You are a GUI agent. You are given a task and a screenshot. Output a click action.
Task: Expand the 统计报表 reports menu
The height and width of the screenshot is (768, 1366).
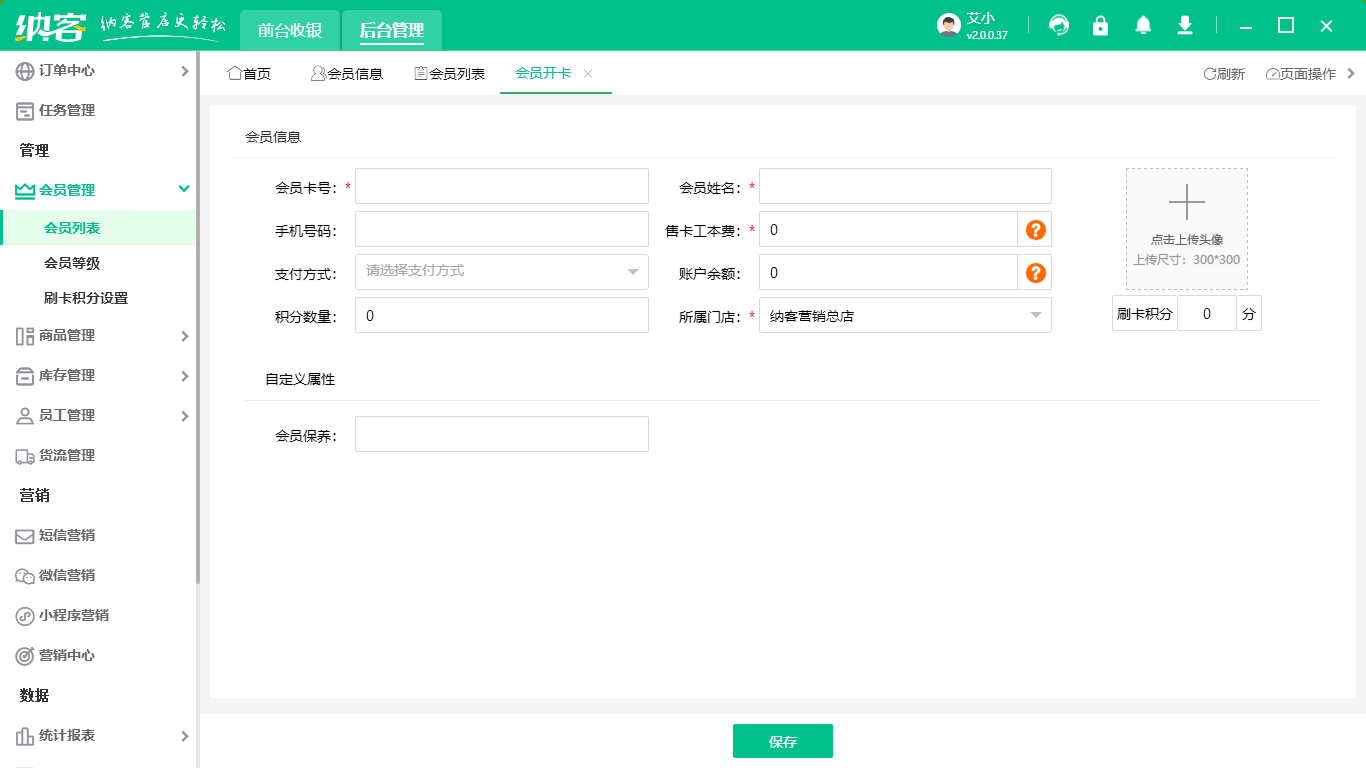(100, 735)
